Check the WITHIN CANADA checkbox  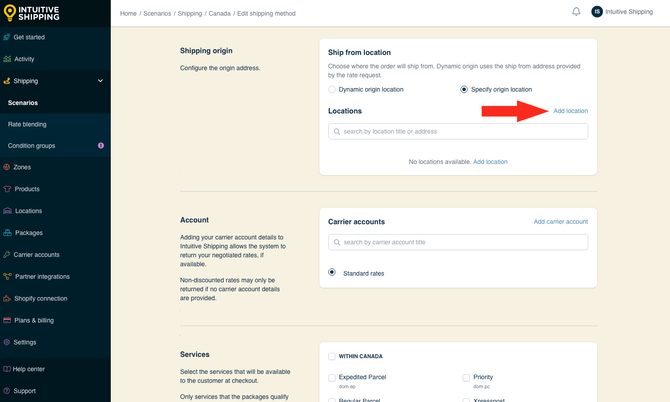[x=332, y=356]
